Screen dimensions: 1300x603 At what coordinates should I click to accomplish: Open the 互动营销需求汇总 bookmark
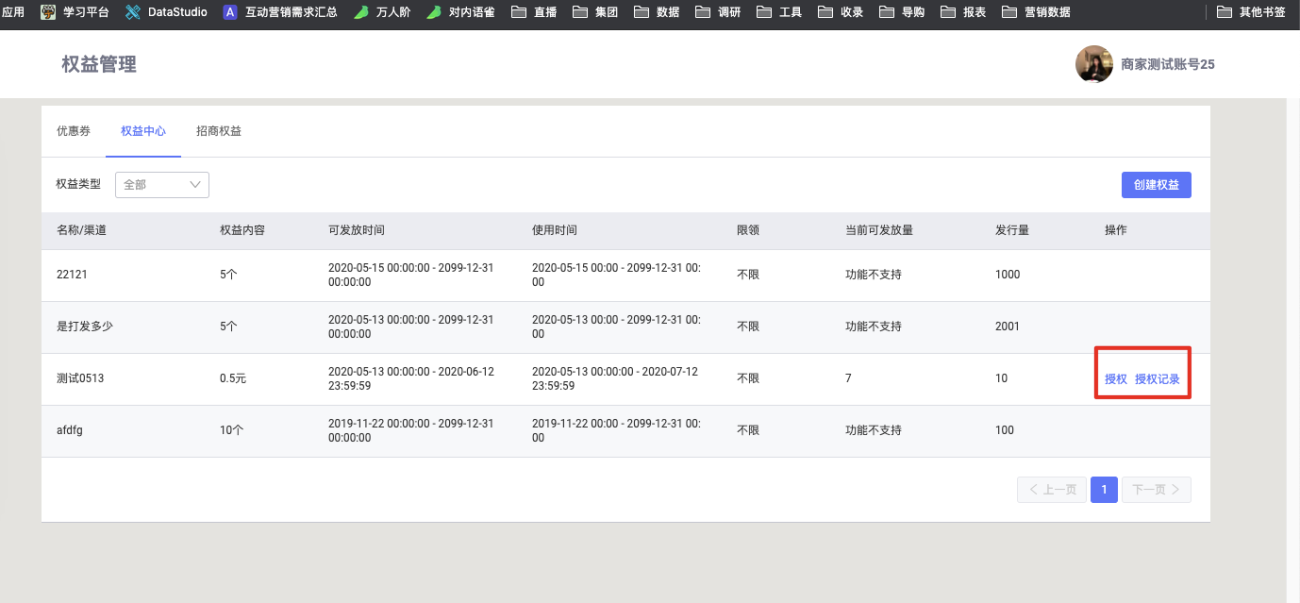(280, 12)
